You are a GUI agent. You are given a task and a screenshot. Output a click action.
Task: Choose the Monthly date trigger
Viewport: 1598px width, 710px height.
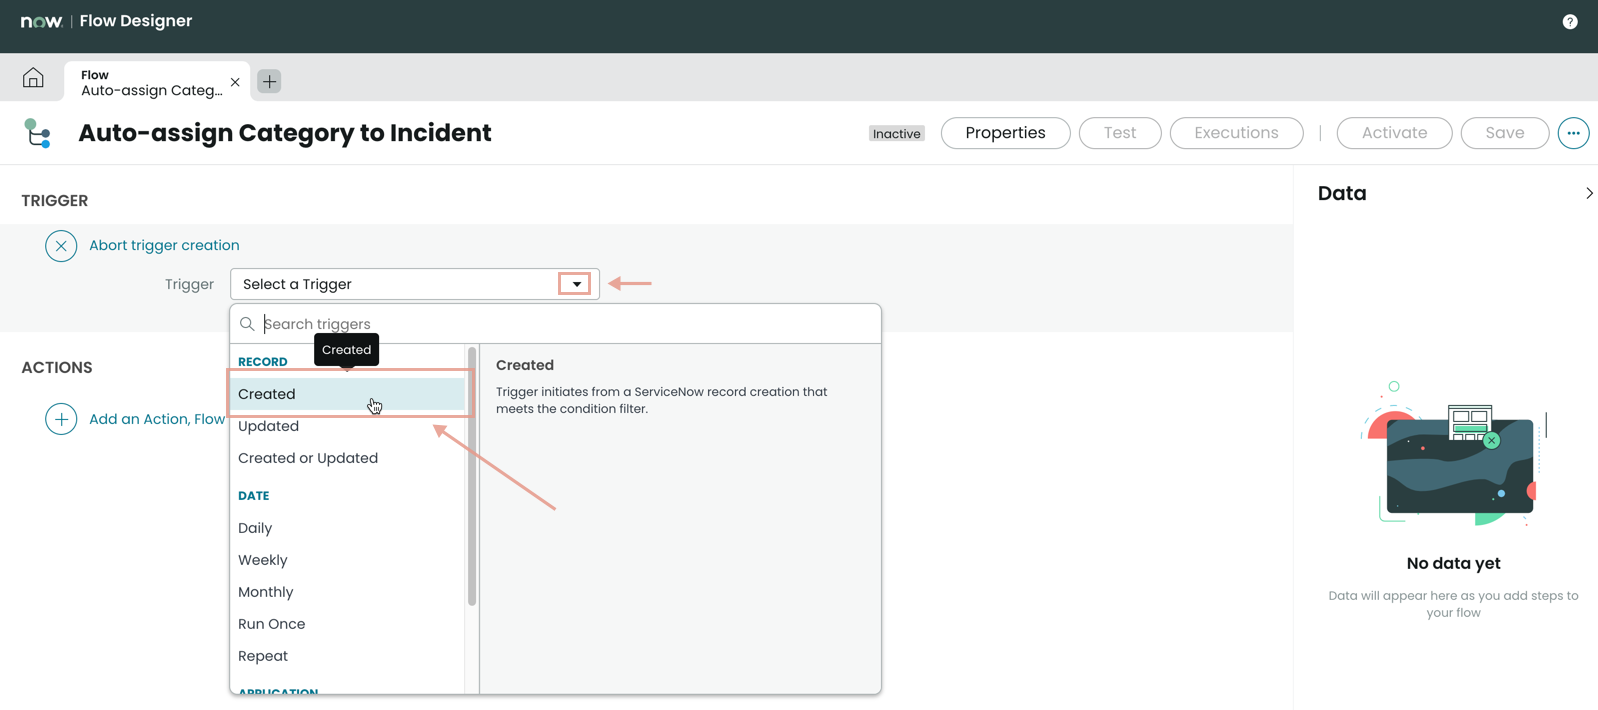click(x=348, y=592)
